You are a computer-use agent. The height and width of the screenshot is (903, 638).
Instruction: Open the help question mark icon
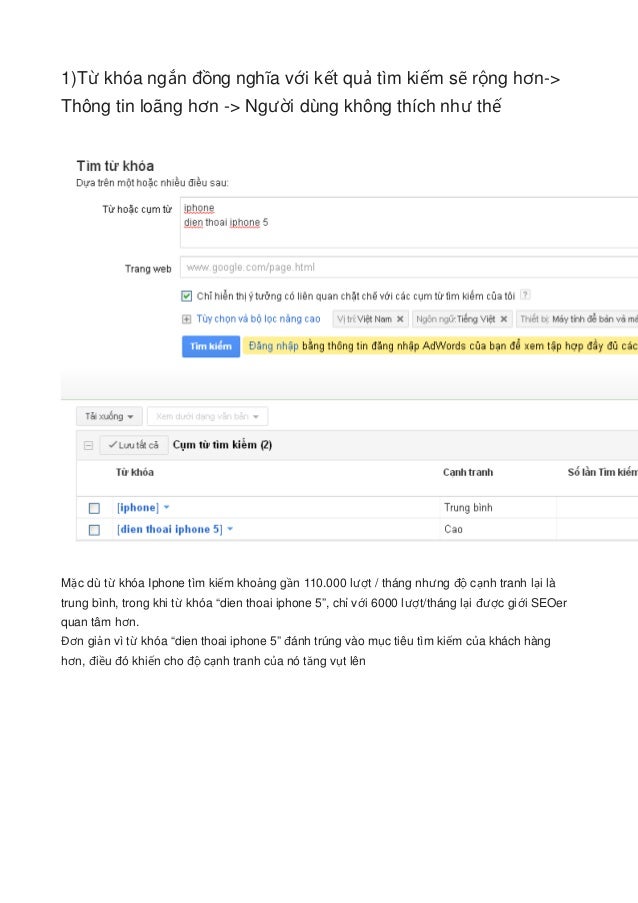pyautogui.click(x=525, y=295)
